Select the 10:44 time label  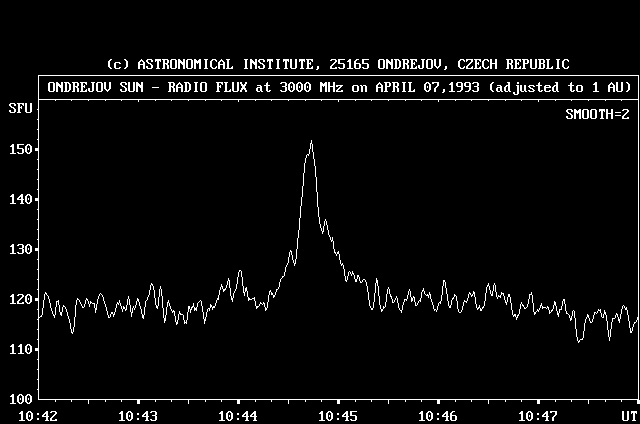pyautogui.click(x=238, y=415)
